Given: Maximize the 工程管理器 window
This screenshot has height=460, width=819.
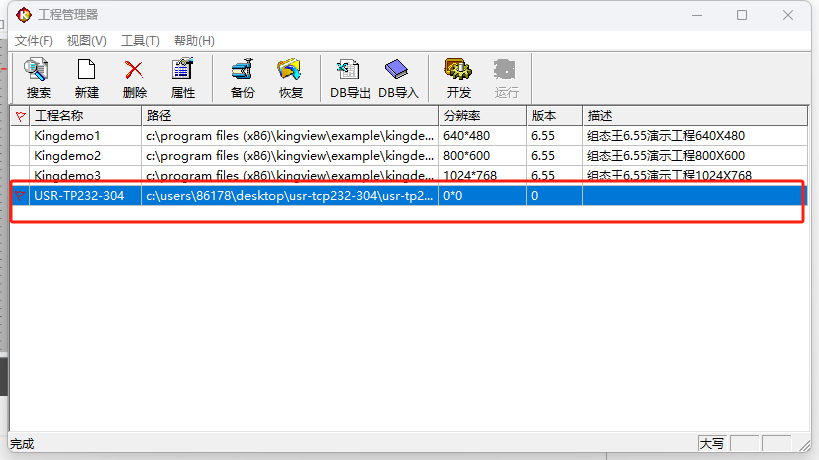Looking at the screenshot, I should [x=742, y=15].
